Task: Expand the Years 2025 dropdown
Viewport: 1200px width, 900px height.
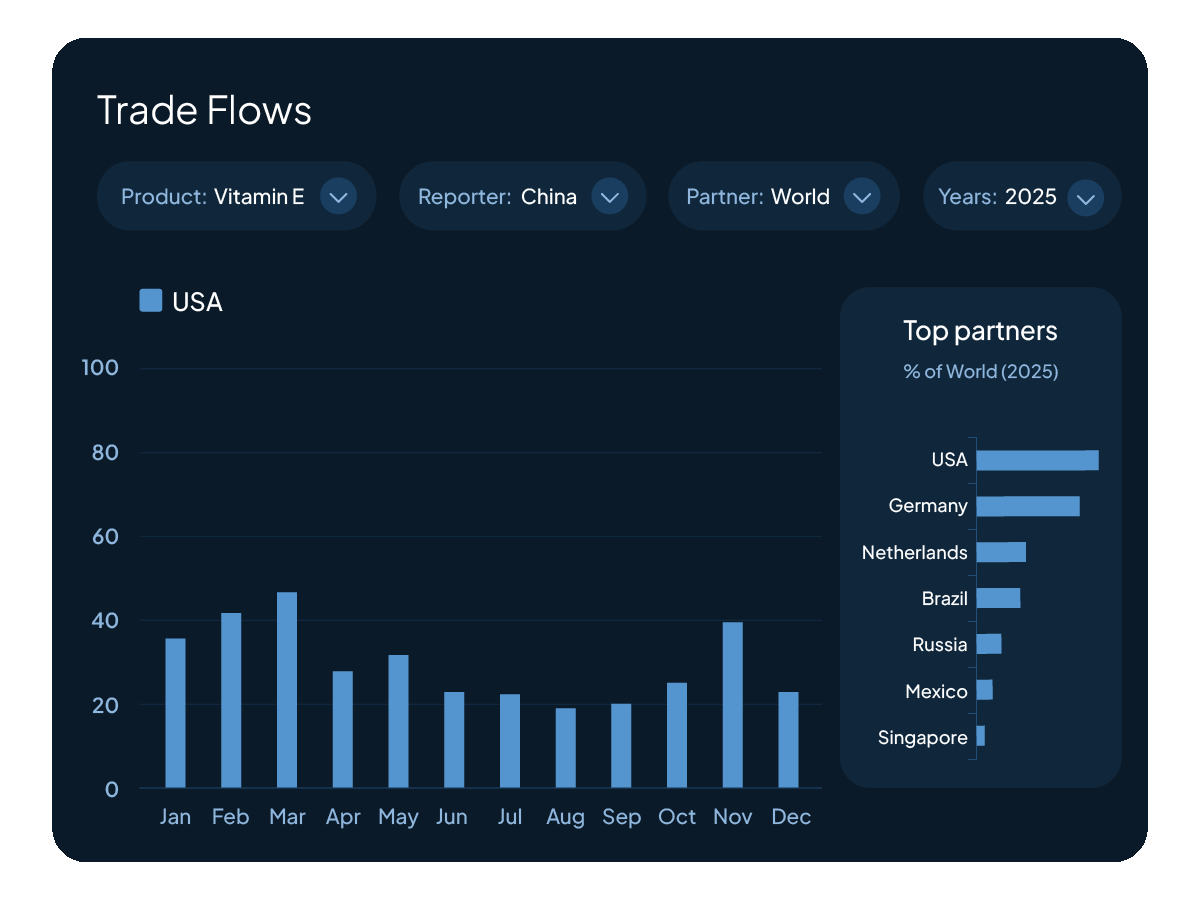Action: coord(1021,196)
